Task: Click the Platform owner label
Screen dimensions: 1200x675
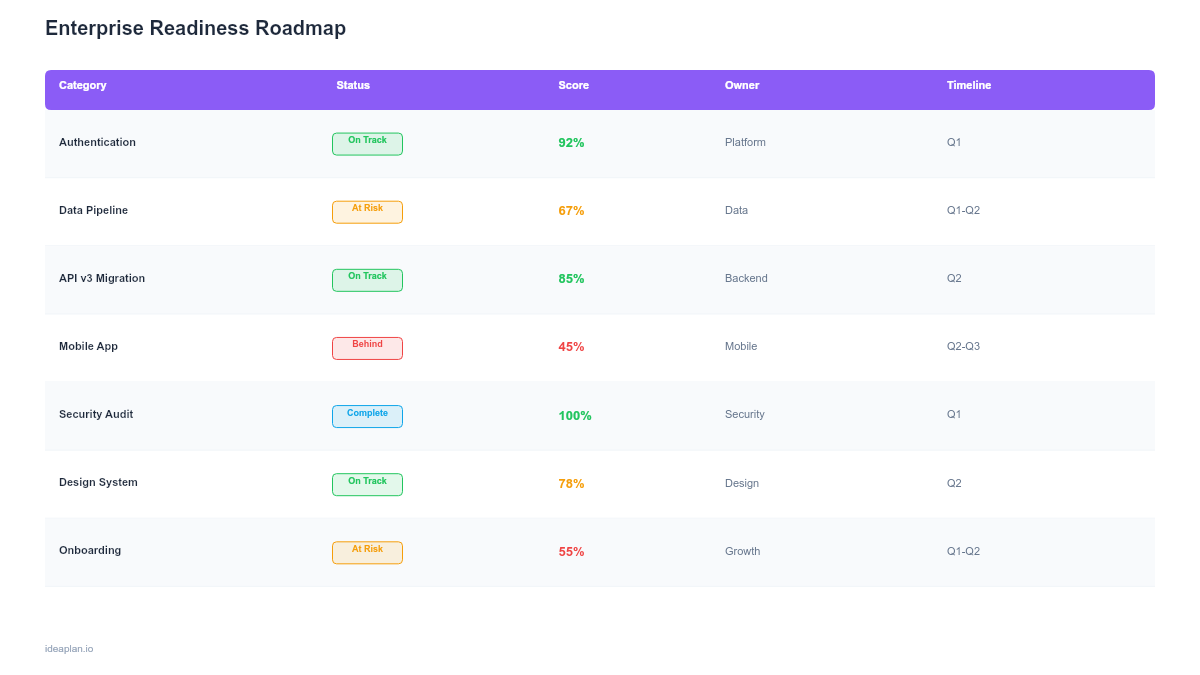Action: (x=745, y=142)
